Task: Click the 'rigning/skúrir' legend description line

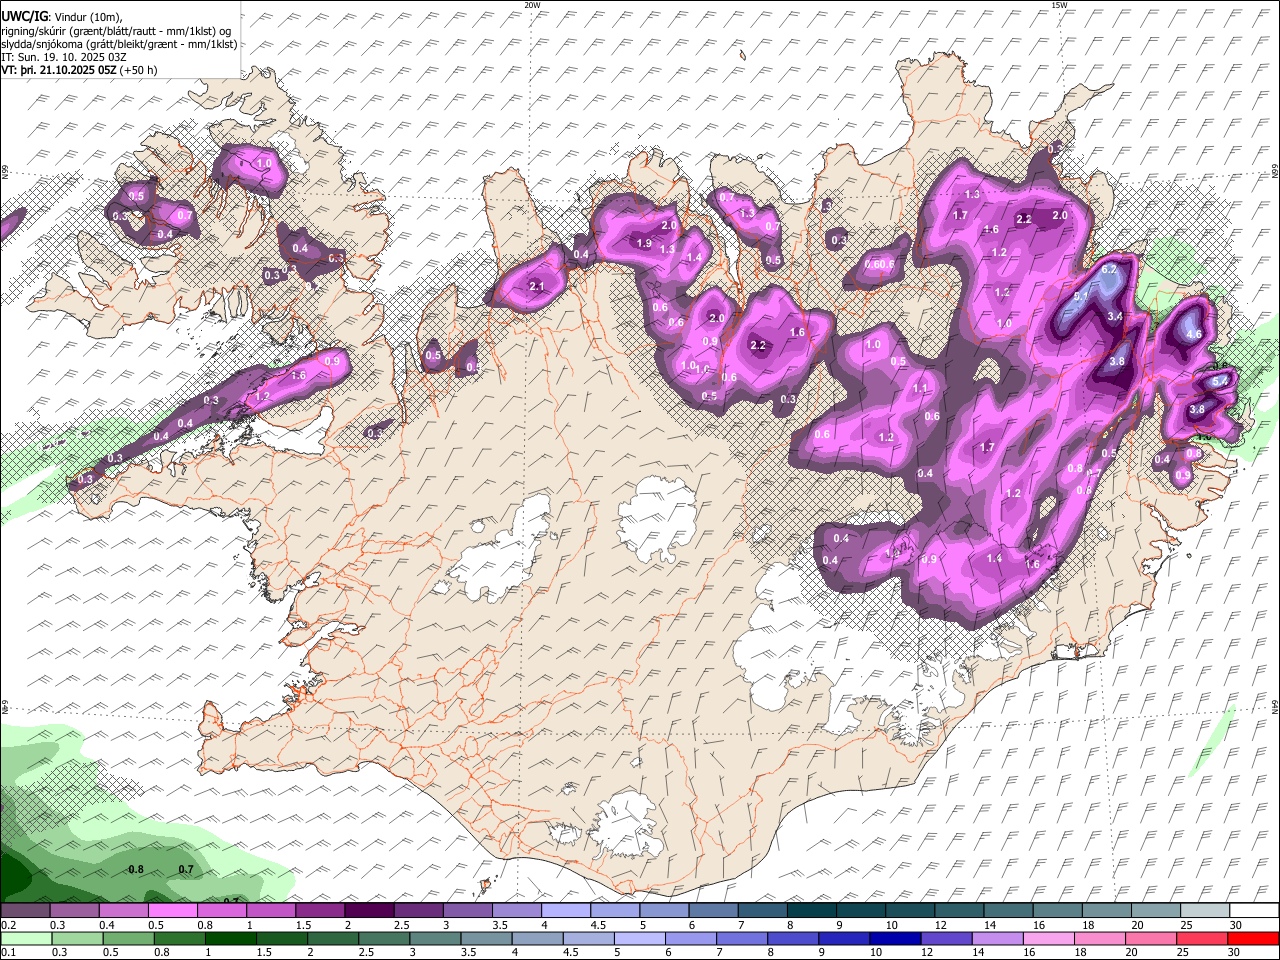Action: (x=116, y=31)
